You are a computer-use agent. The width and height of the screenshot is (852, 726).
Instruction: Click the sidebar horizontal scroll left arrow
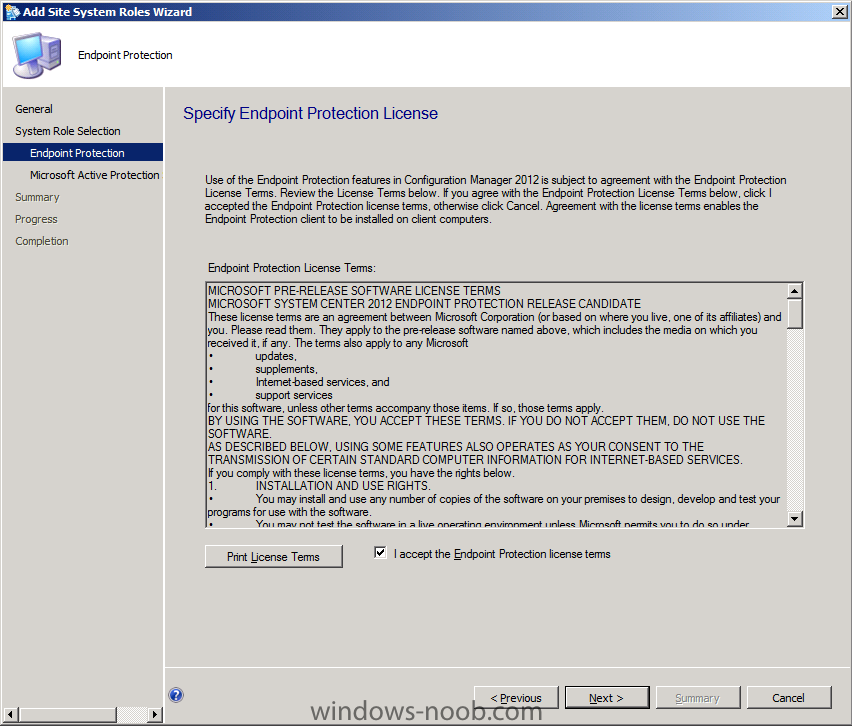pos(10,714)
